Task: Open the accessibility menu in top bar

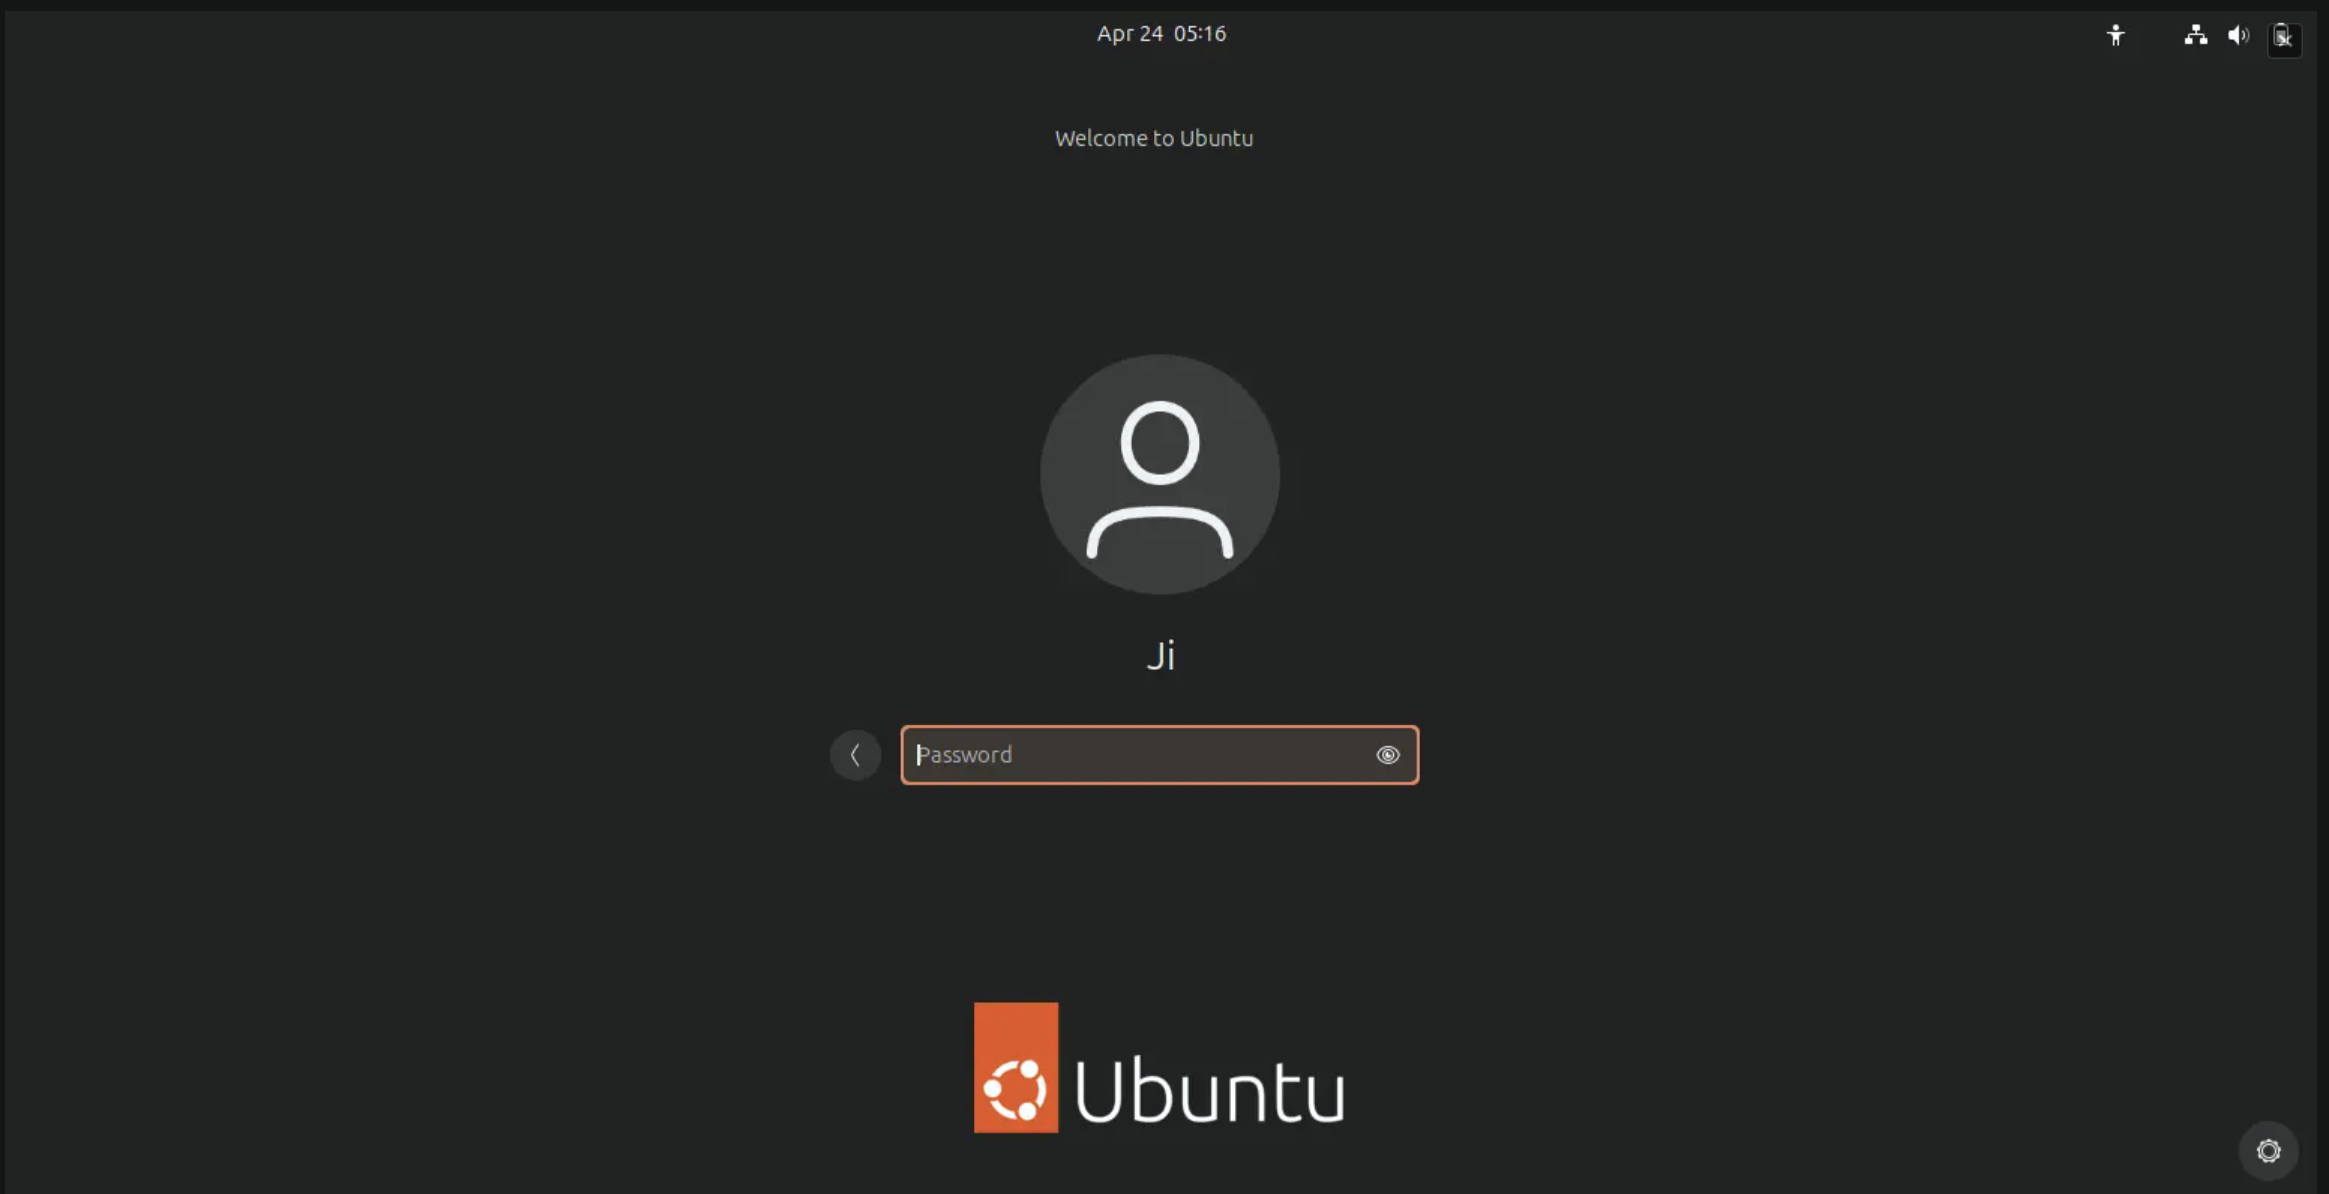Action: point(2115,36)
